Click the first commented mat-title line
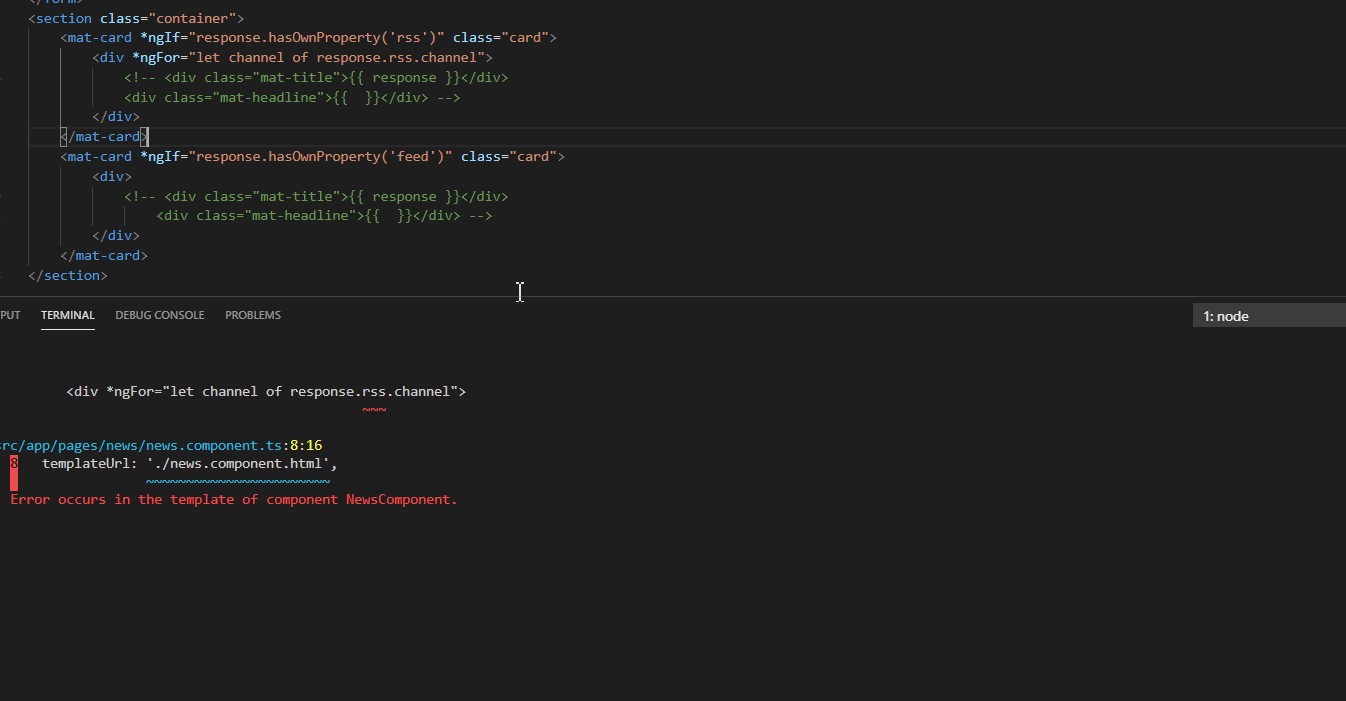Image resolution: width=1346 pixels, height=701 pixels. coord(316,78)
